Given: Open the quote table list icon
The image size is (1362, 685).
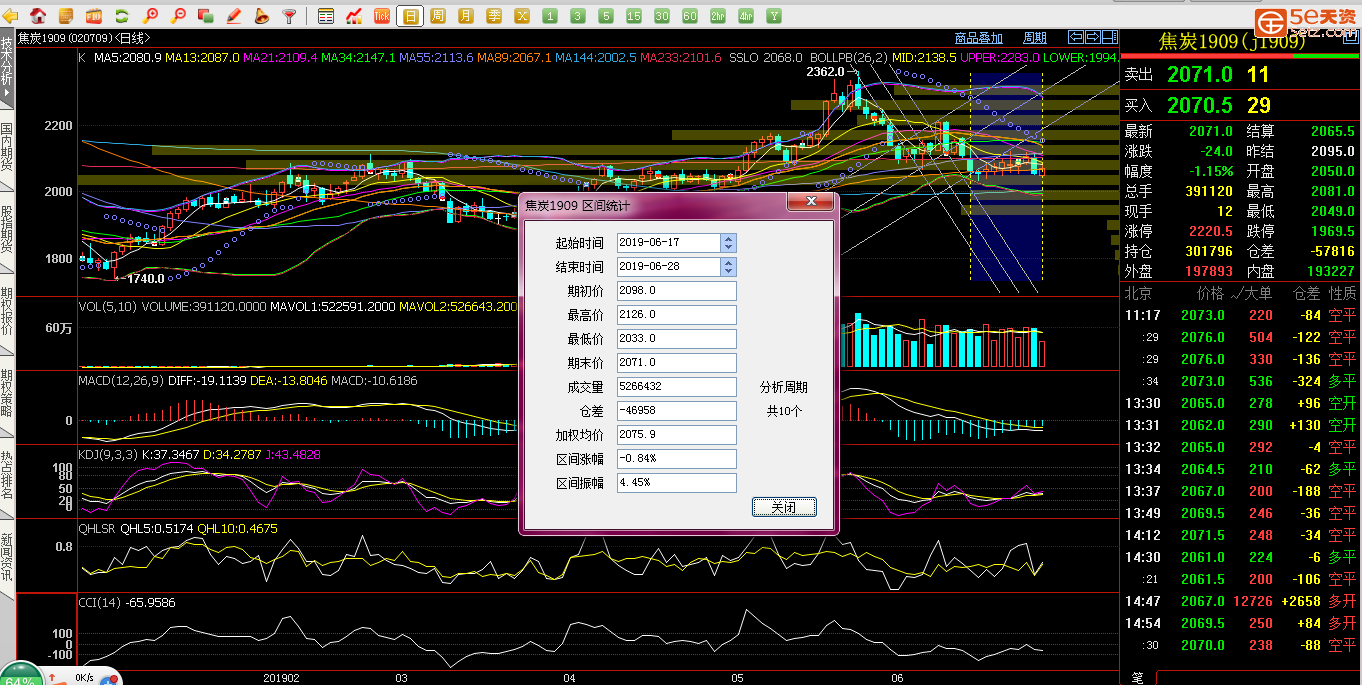Looking at the screenshot, I should pyautogui.click(x=326, y=16).
